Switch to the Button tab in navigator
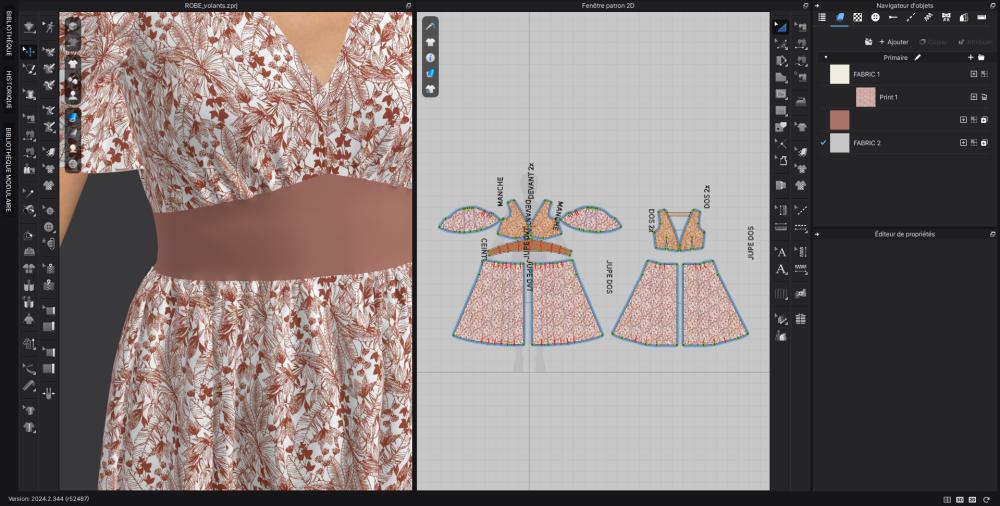This screenshot has width=1000, height=506. tap(875, 17)
